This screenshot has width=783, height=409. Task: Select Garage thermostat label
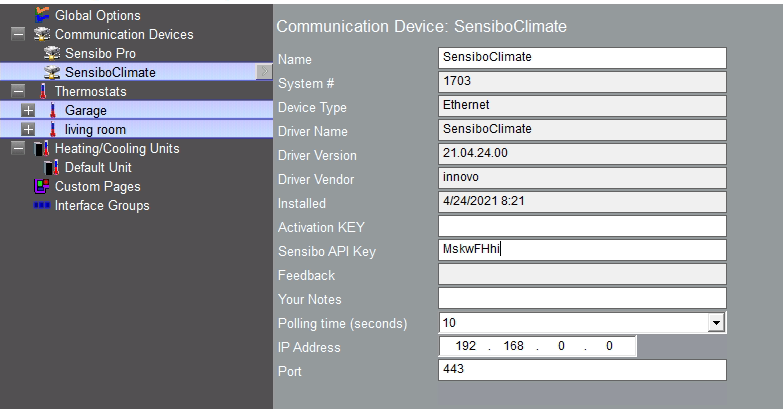pos(86,110)
